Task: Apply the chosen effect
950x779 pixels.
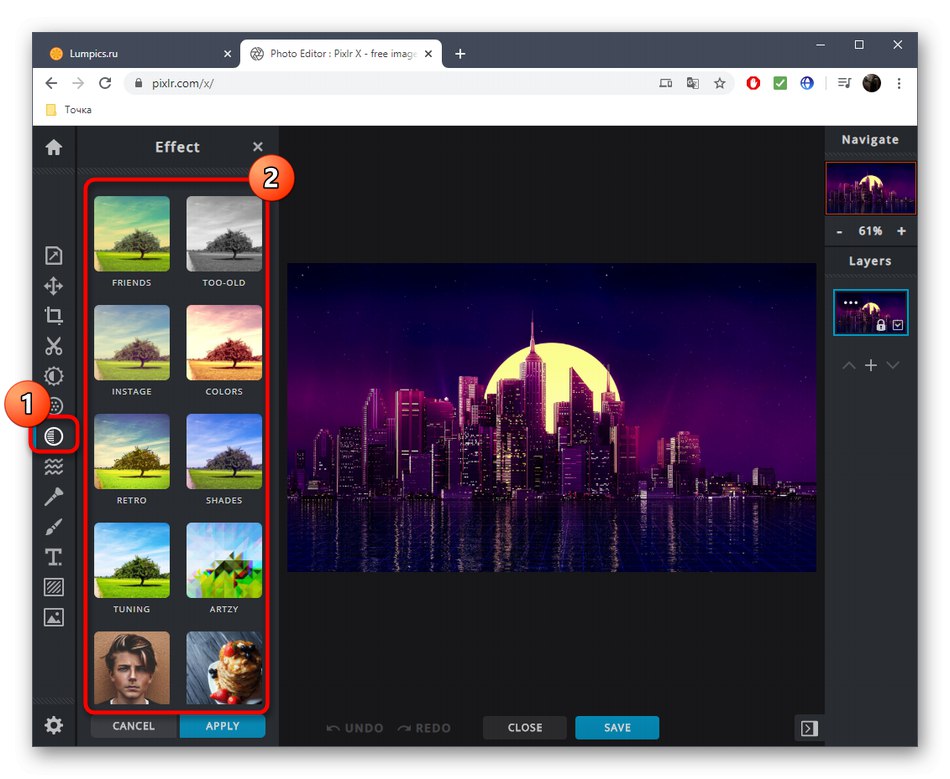Action: (x=222, y=726)
